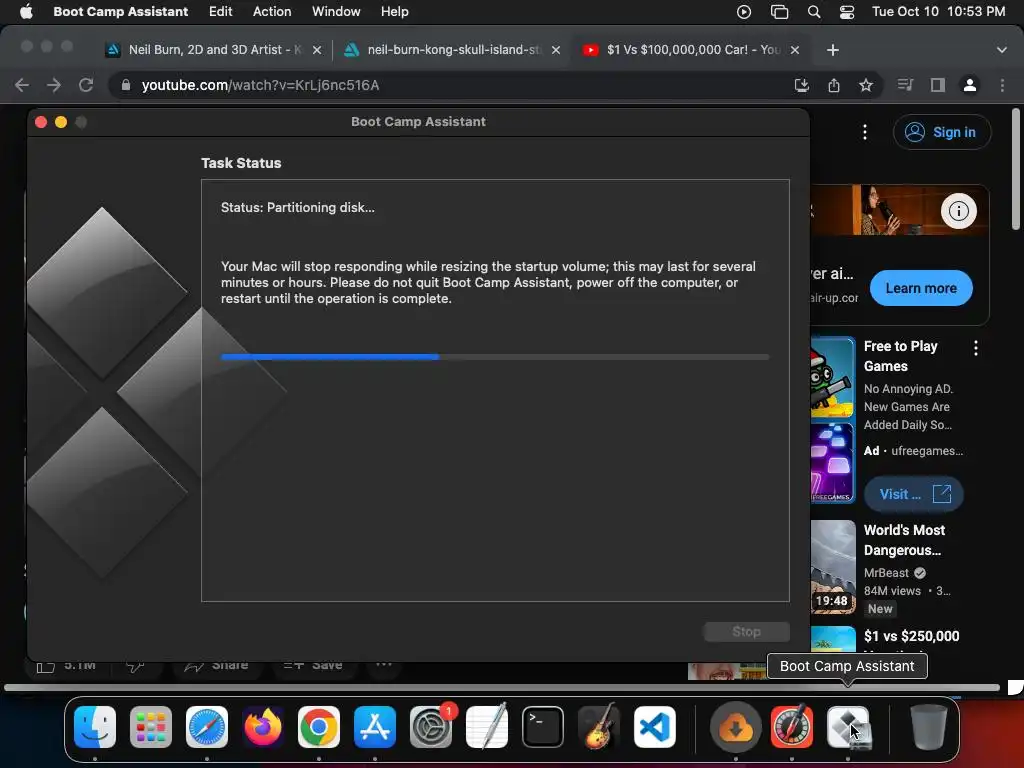Open Safari from the Dock
Viewport: 1024px width, 768px height.
coord(207,727)
